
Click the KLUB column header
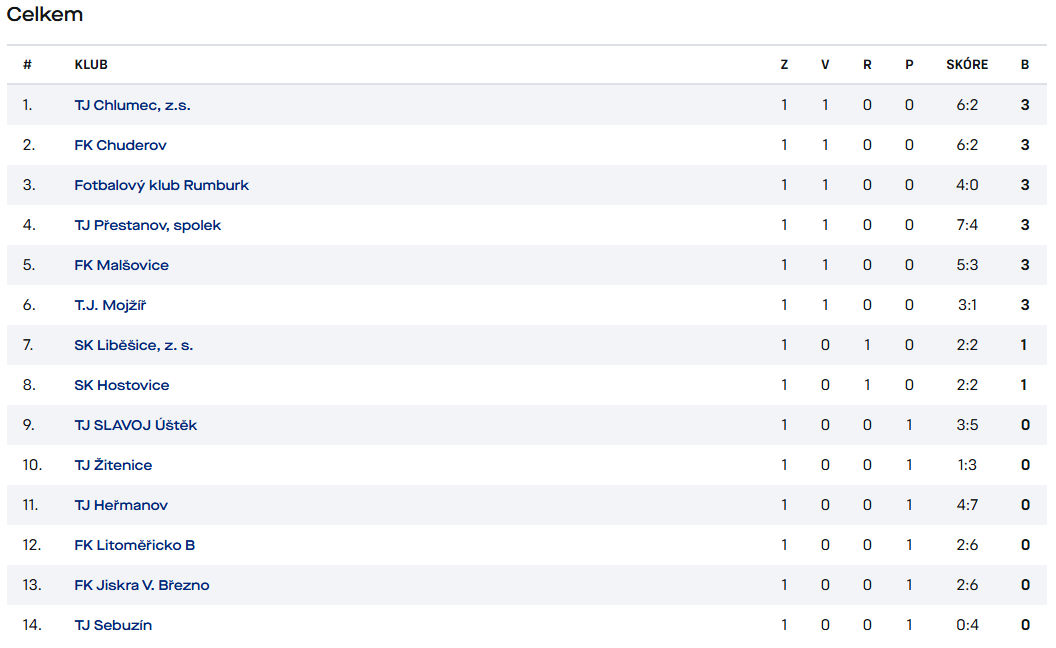(91, 65)
